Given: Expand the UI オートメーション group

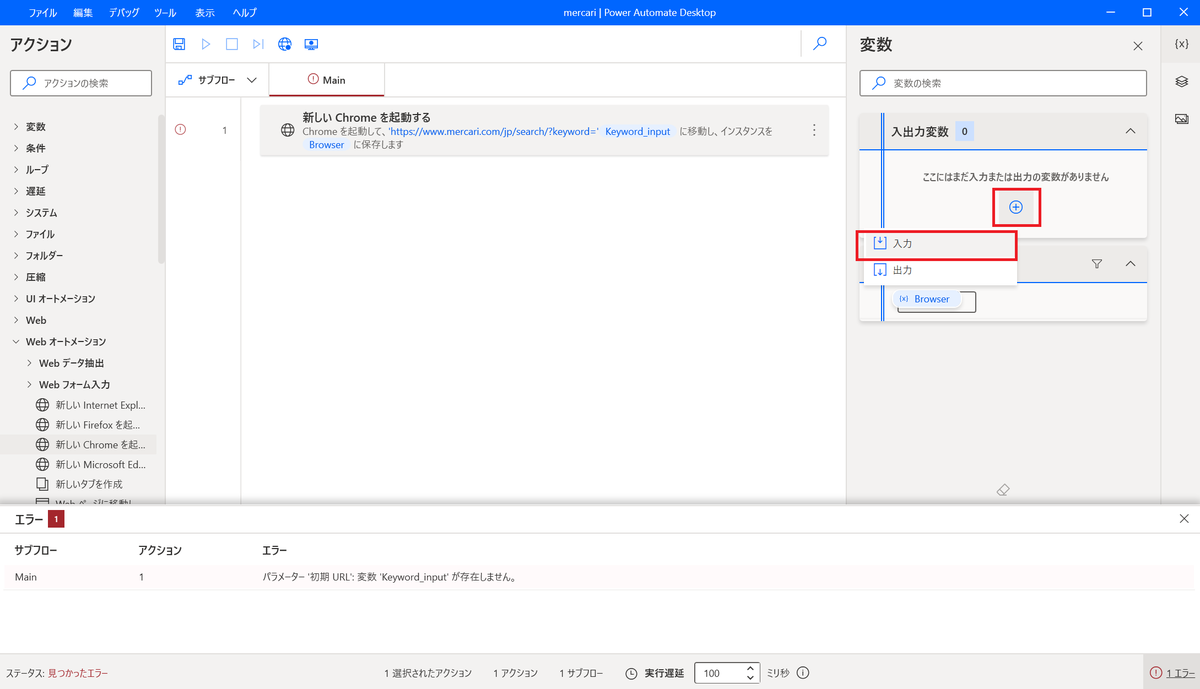Looking at the screenshot, I should click(16, 299).
